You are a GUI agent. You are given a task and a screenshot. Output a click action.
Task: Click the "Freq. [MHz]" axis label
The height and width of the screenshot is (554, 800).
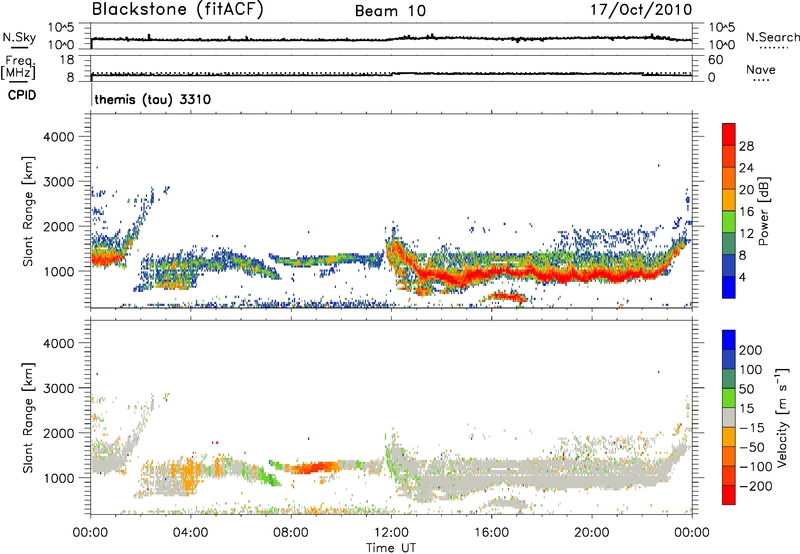point(19,68)
